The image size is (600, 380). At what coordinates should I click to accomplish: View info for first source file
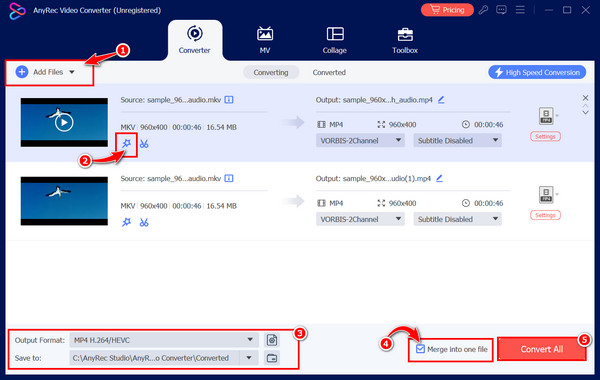tap(229, 100)
